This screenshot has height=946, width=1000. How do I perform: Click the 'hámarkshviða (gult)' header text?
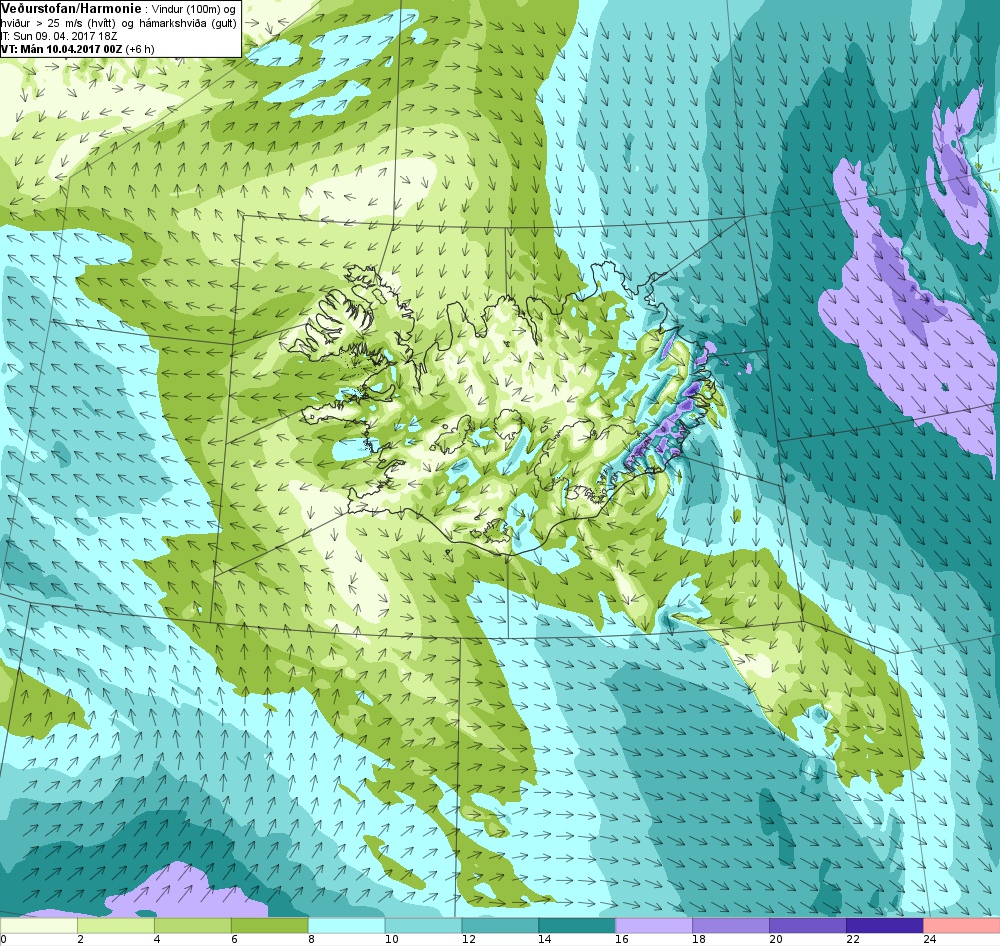pyautogui.click(x=188, y=23)
